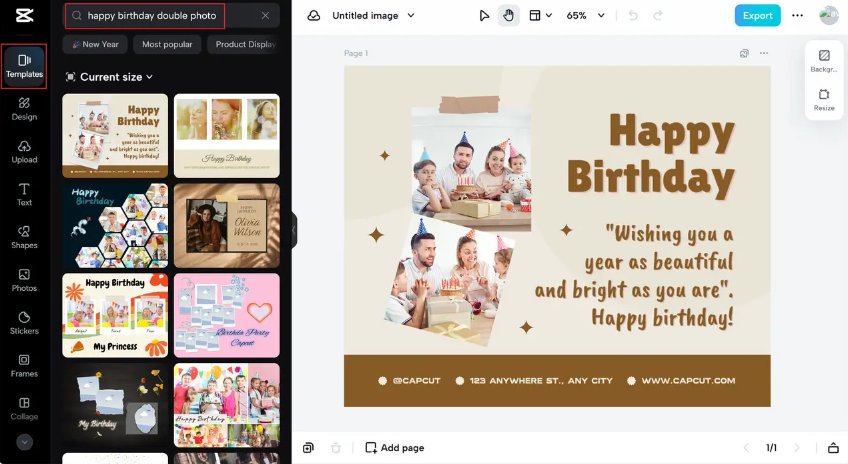
Task: Select the @CAPCUT footer text
Action: click(416, 381)
